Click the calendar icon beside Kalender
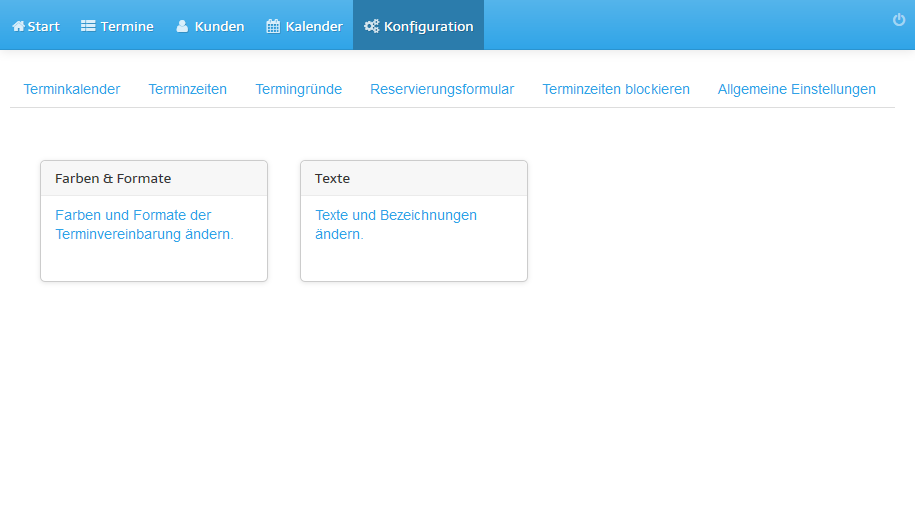Screen dimensions: 915x505 click(273, 26)
